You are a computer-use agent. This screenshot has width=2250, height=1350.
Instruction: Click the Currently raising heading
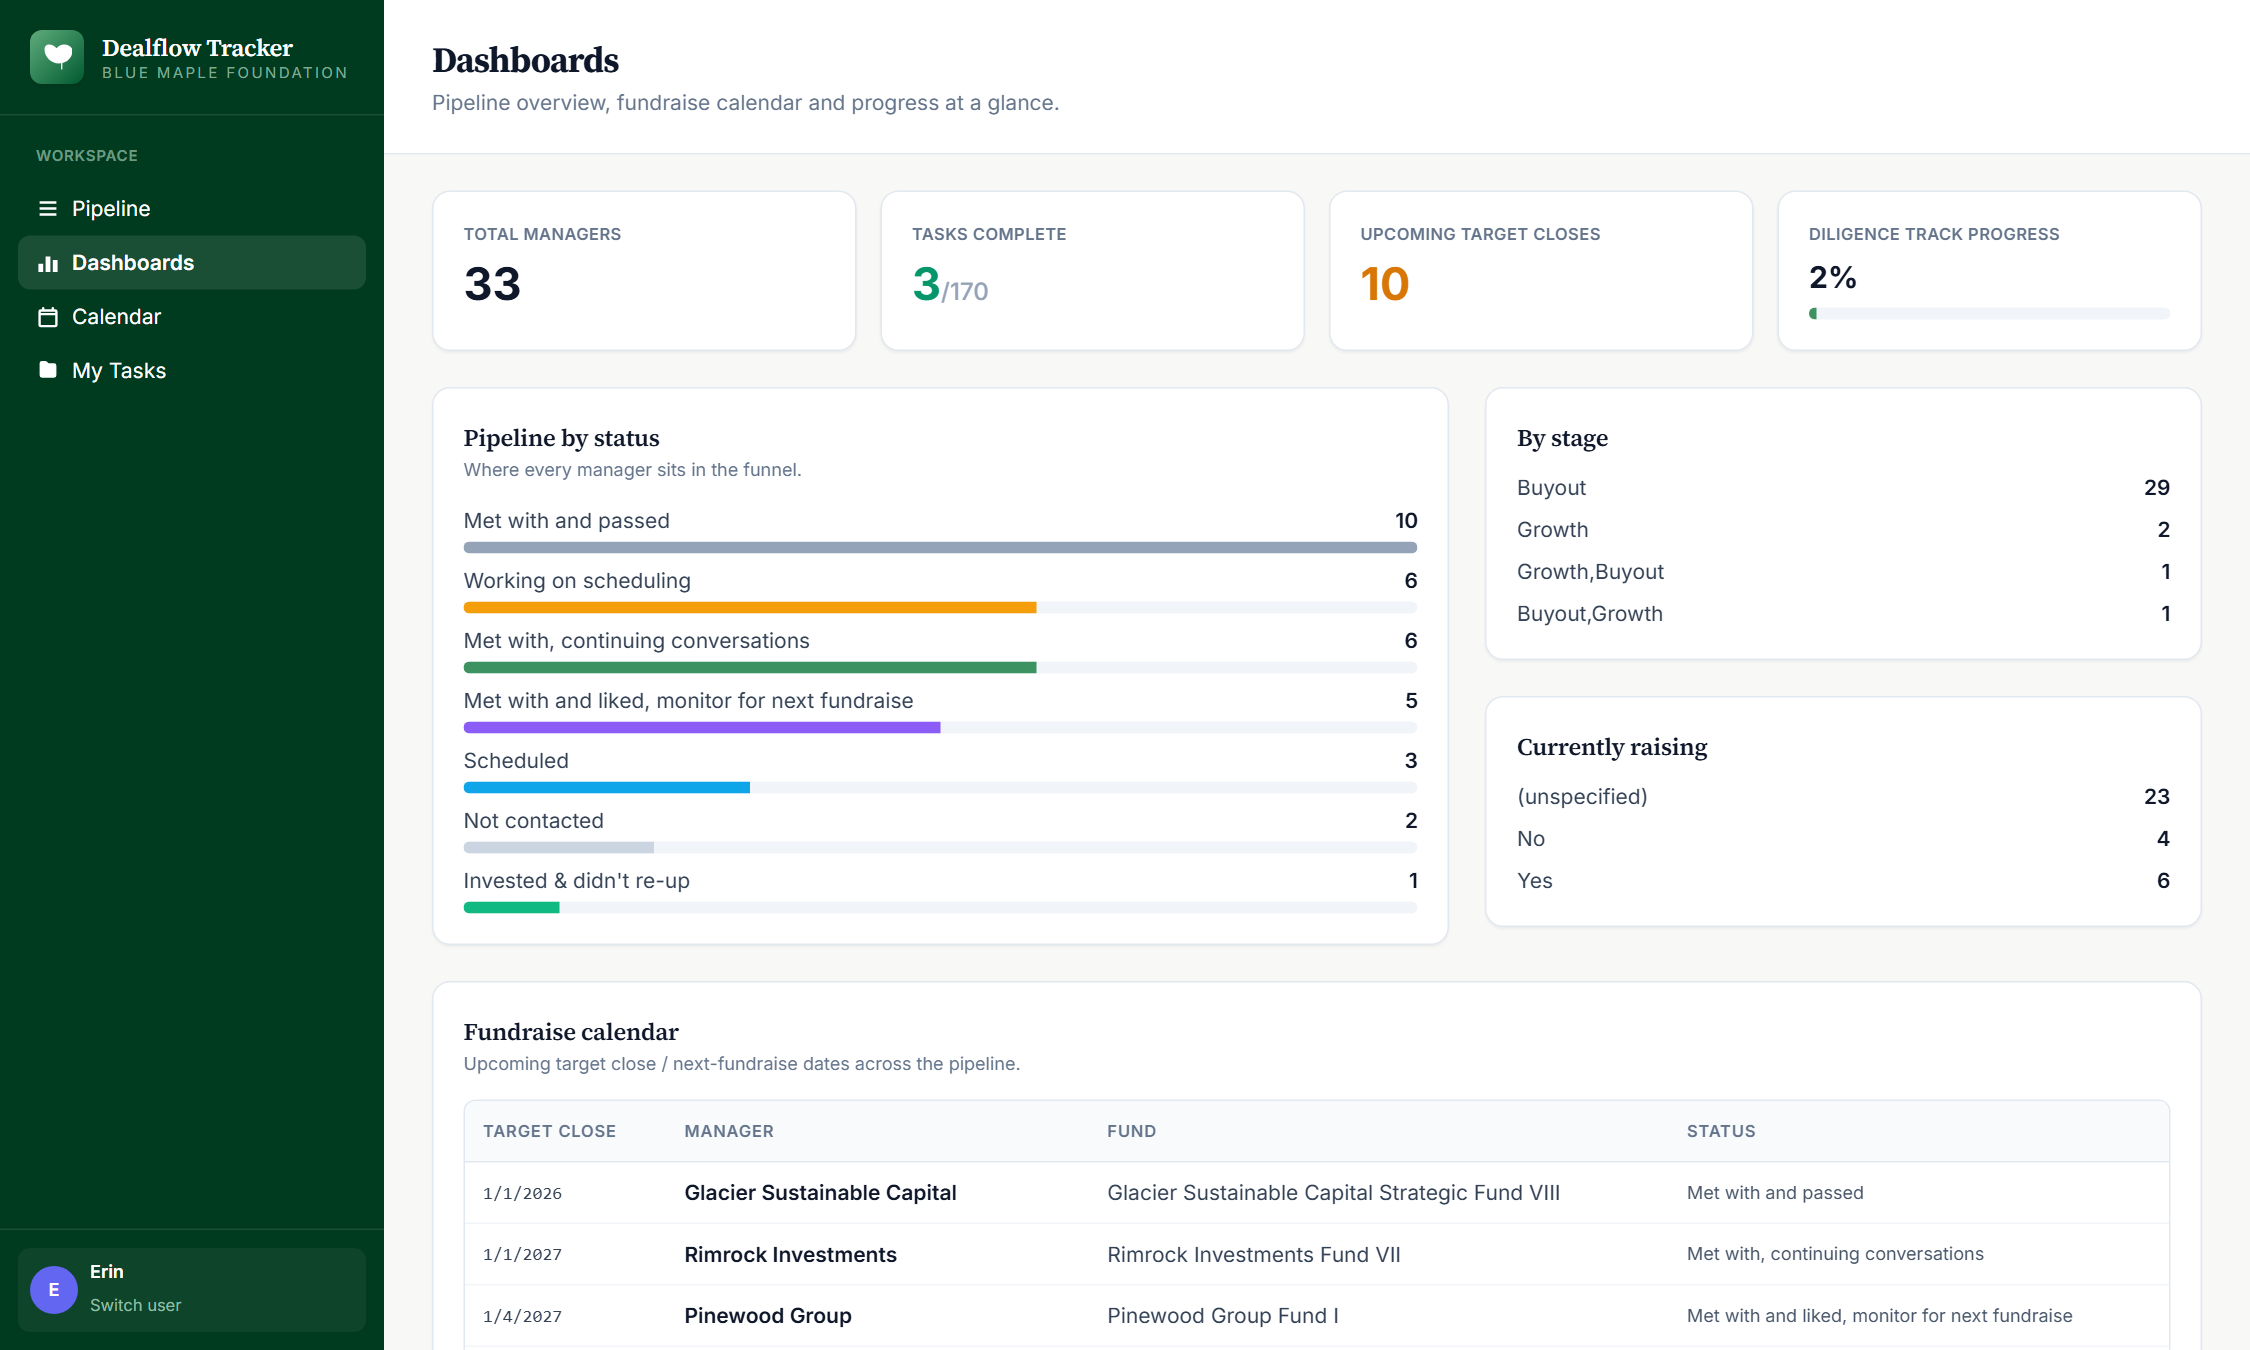pos(1612,747)
